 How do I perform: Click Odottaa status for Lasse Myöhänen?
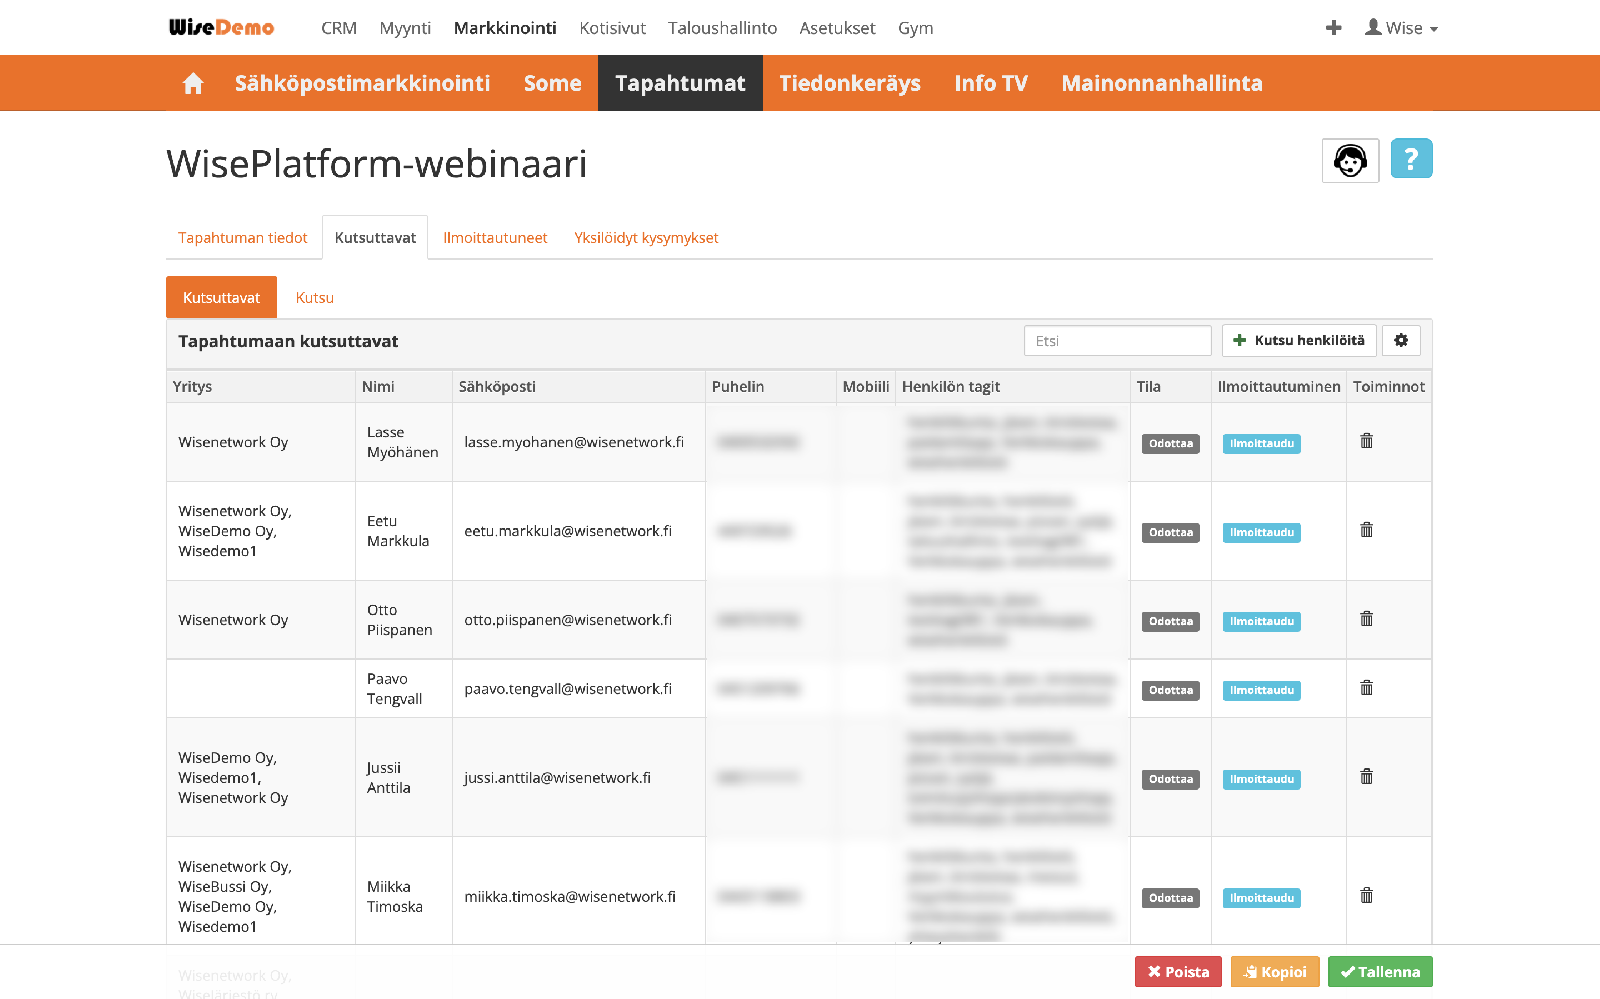coord(1171,443)
